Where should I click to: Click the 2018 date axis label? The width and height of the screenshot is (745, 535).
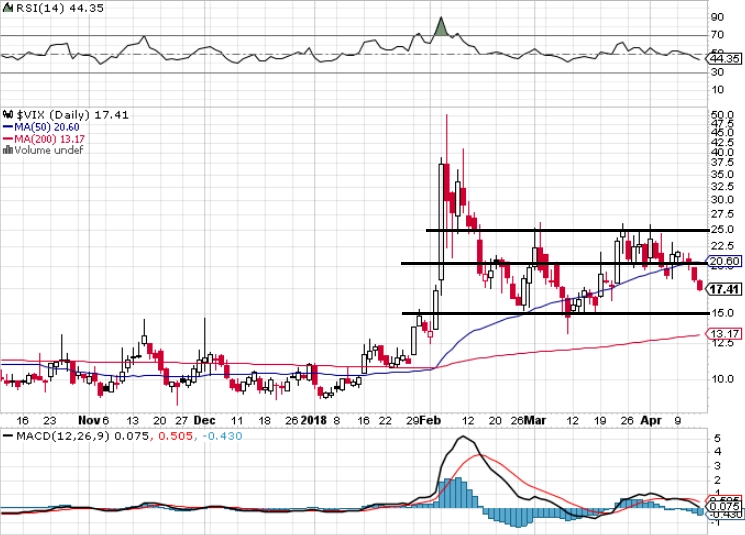pos(314,420)
